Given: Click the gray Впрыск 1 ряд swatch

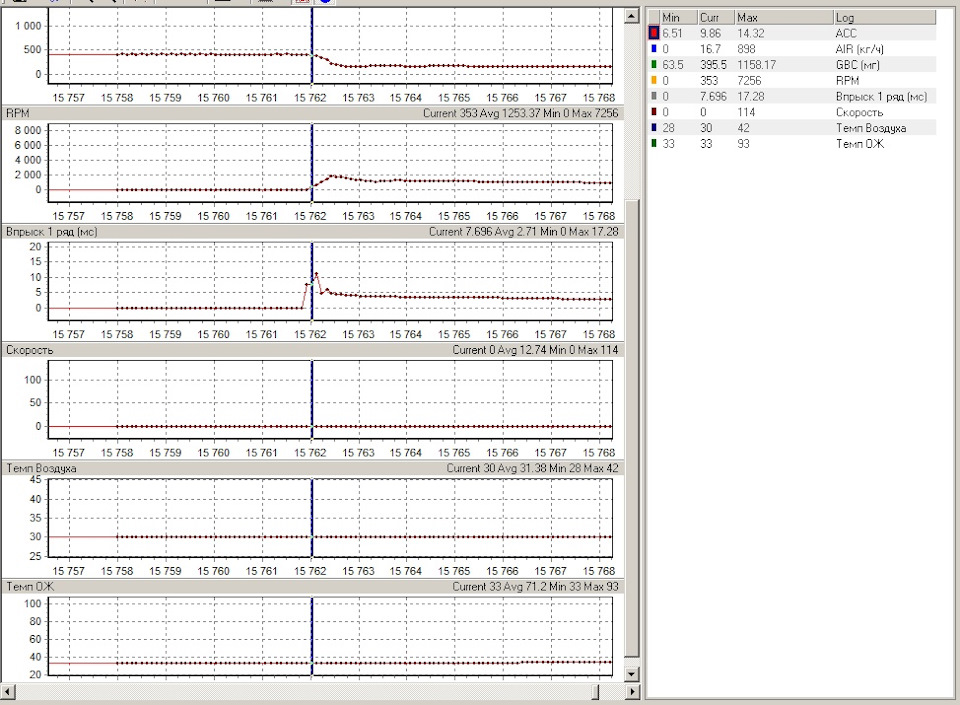Looking at the screenshot, I should 653,97.
